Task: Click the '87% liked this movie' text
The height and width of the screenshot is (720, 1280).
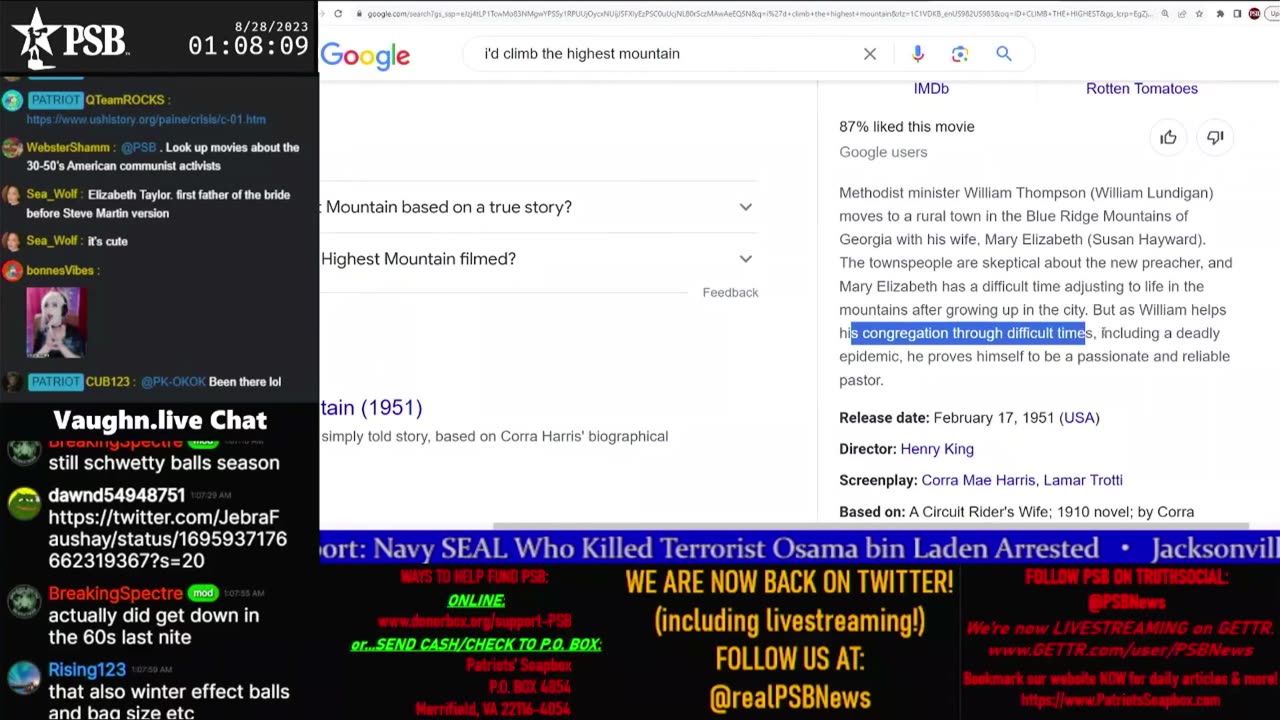Action: [907, 127]
